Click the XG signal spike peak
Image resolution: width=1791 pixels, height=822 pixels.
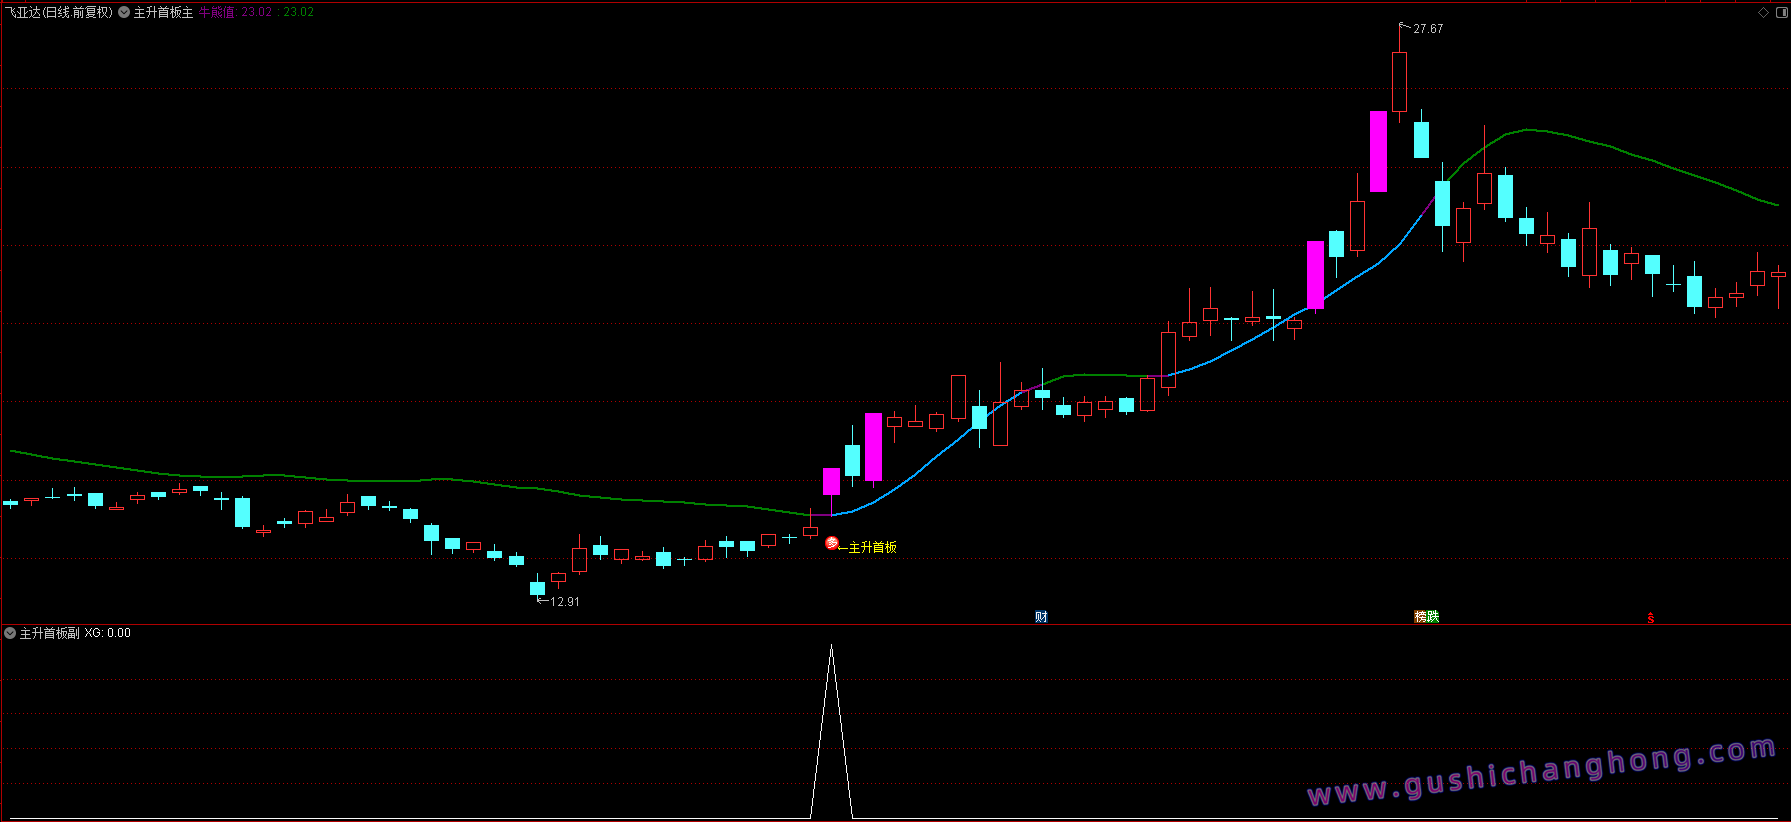831,646
